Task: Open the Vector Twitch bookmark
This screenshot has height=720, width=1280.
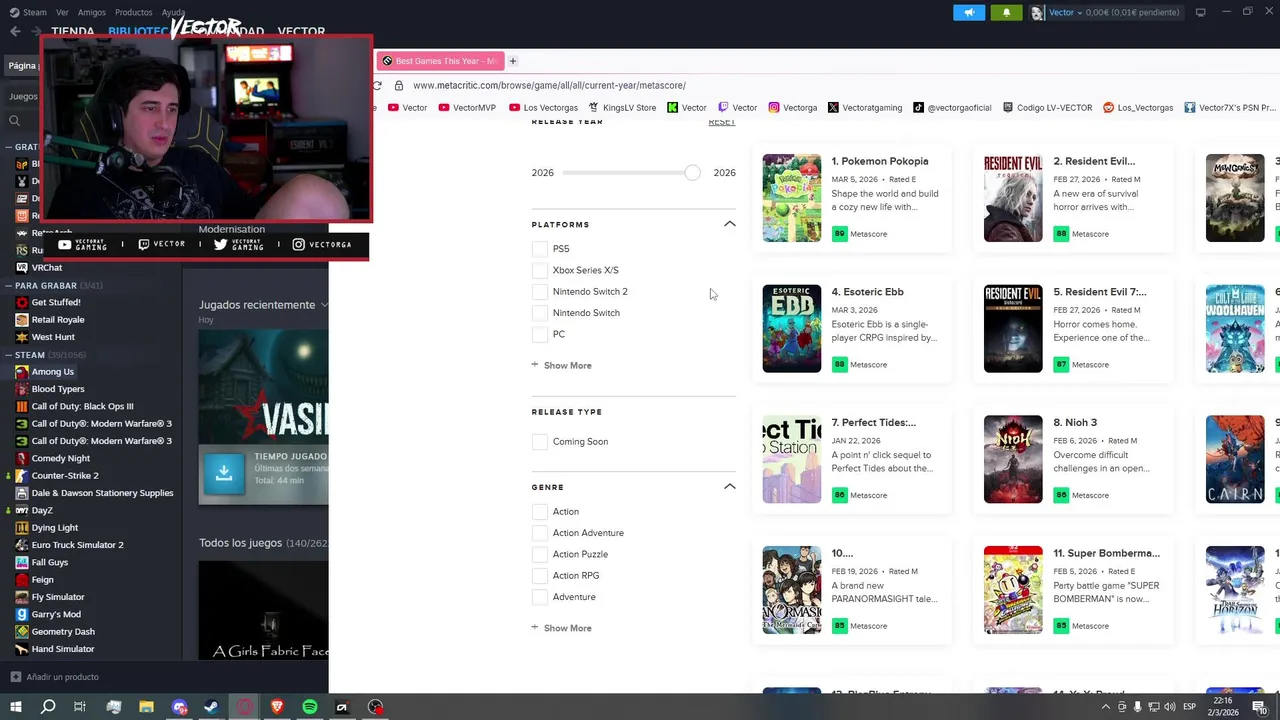Action: pyautogui.click(x=738, y=107)
